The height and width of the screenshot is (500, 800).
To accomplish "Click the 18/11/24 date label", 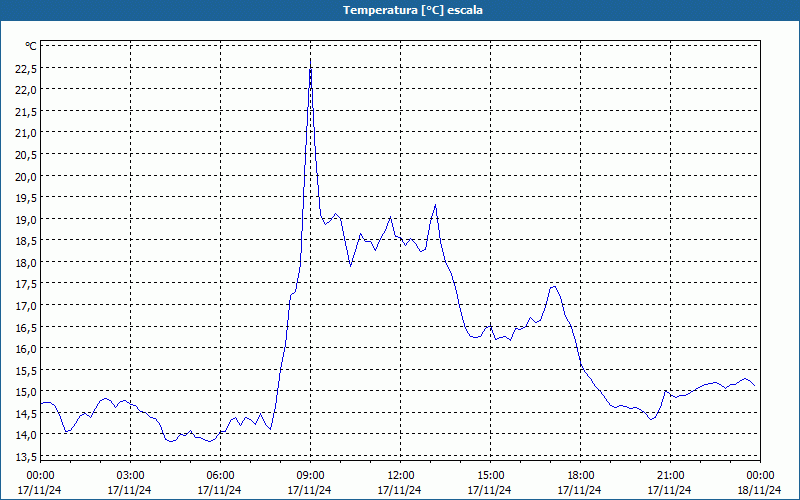I will coord(760,490).
